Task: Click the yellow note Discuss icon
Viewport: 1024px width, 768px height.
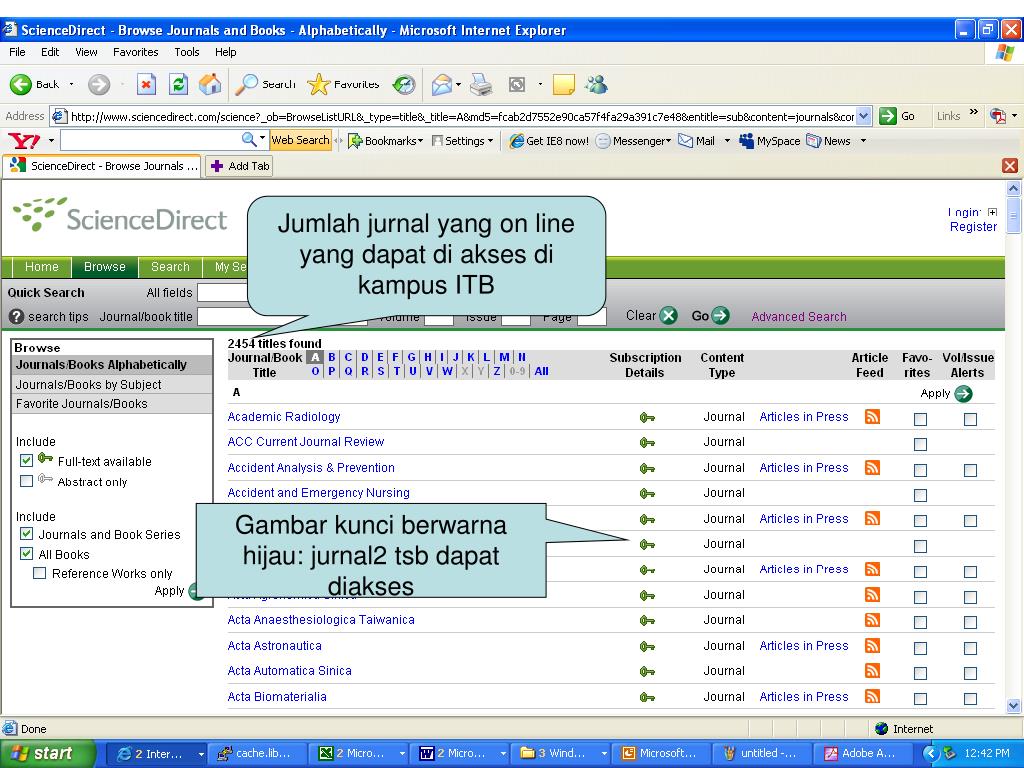Action: (564, 84)
